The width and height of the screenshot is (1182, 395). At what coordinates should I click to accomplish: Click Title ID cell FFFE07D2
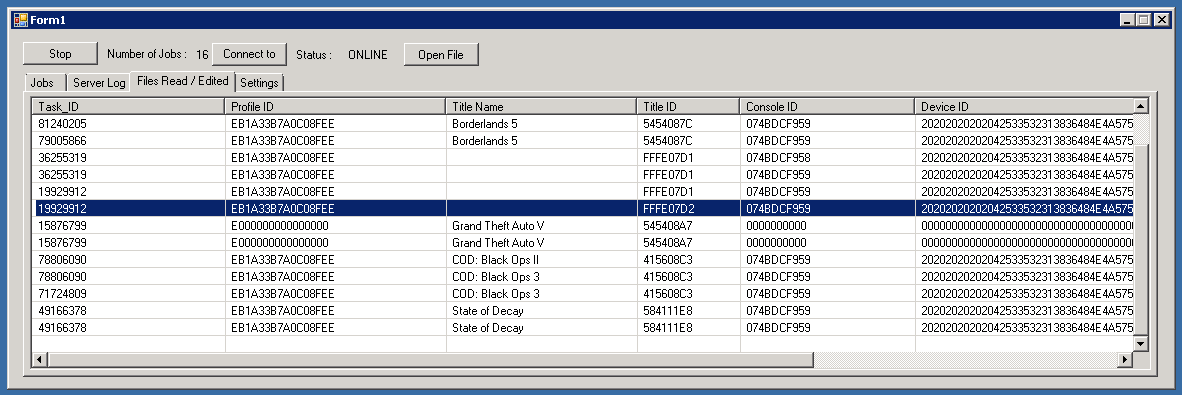688,208
